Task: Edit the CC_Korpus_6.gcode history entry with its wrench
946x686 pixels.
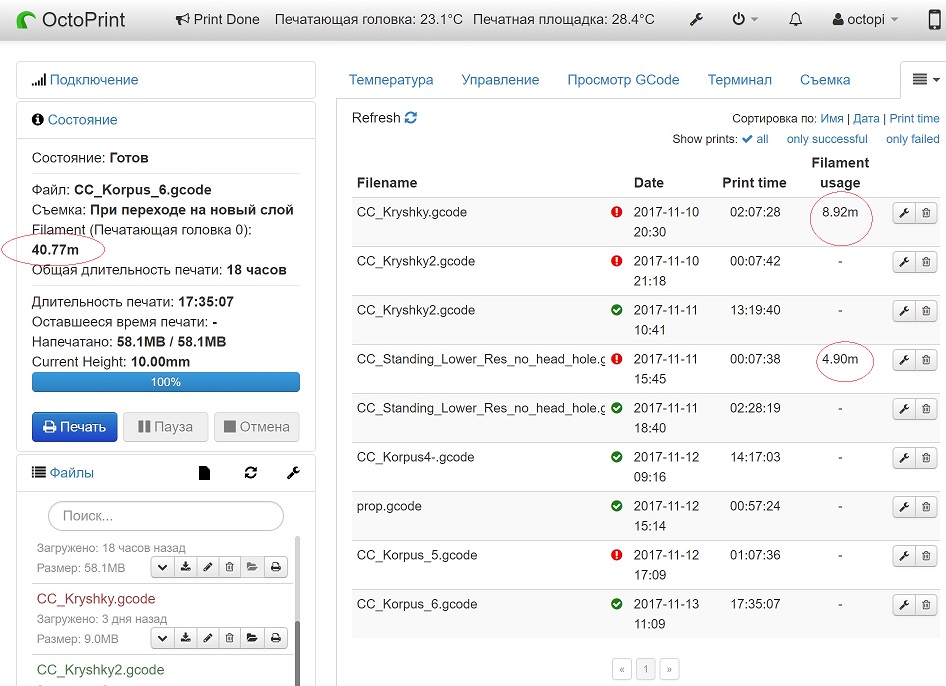Action: coord(904,605)
